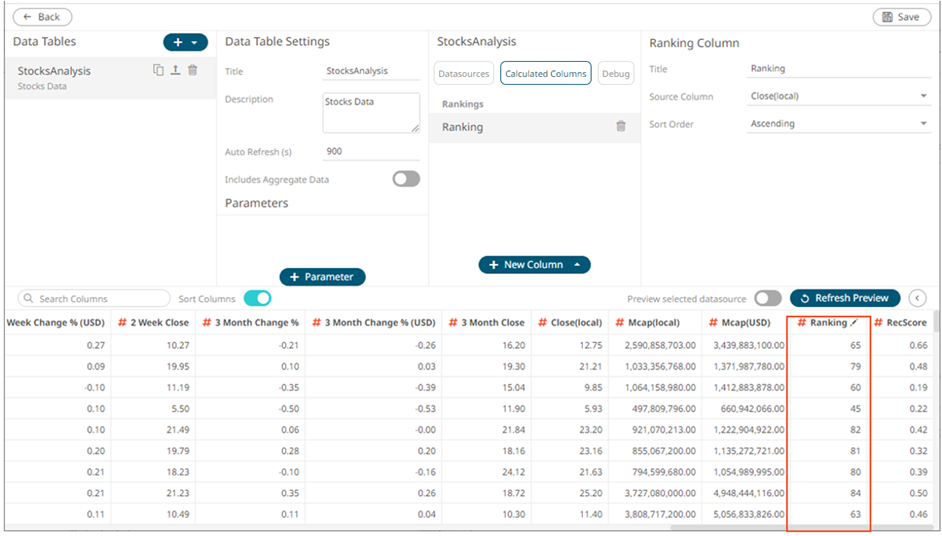Expand the add data table dropdown
This screenshot has height=536, width=942.
click(x=194, y=43)
